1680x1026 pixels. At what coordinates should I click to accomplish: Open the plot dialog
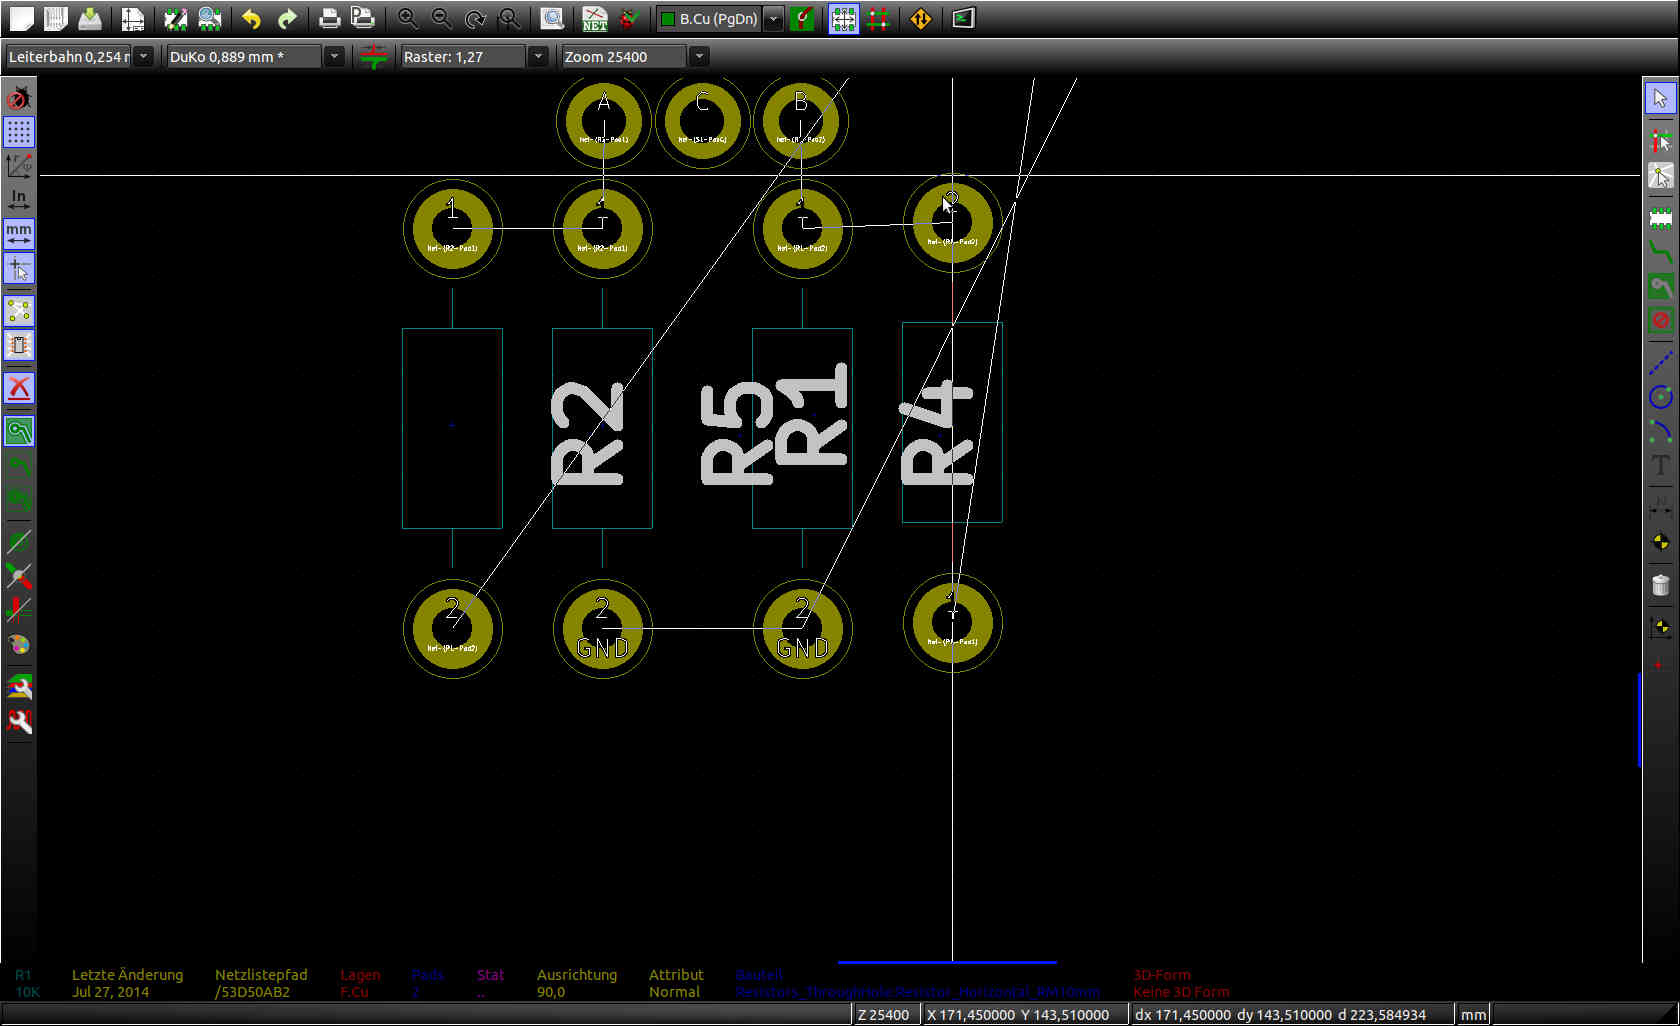pyautogui.click(x=363, y=18)
